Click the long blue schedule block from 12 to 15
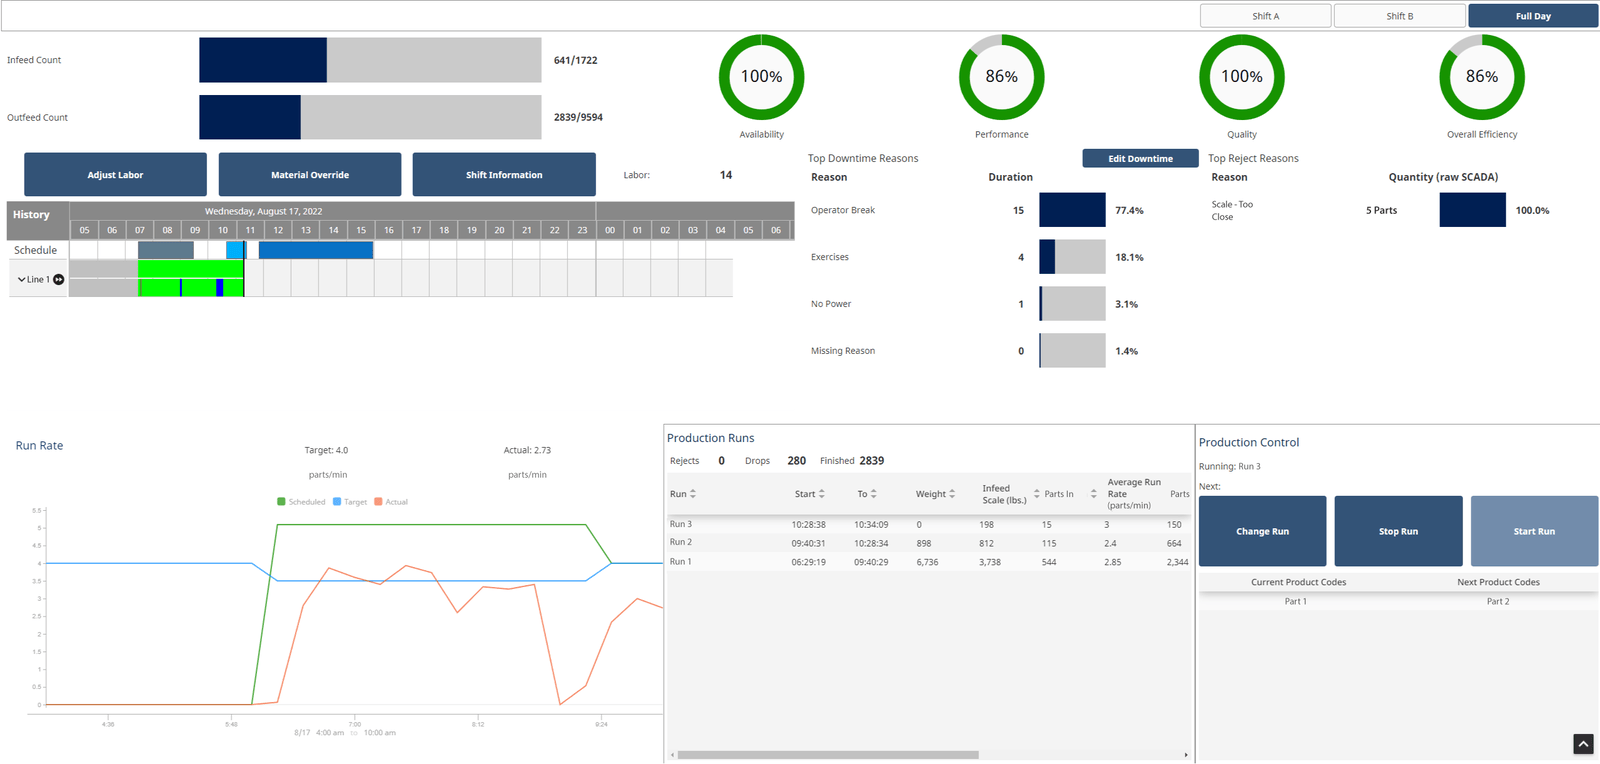Image resolution: width=1600 pixels, height=764 pixels. click(316, 250)
